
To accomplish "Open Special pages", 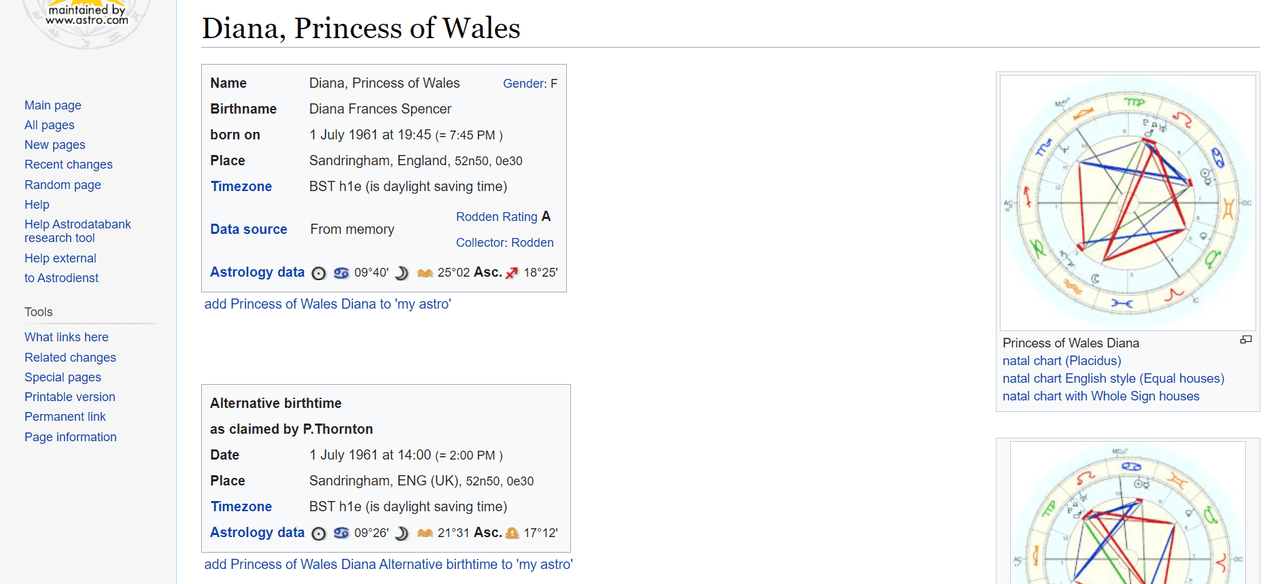I will coord(62,377).
